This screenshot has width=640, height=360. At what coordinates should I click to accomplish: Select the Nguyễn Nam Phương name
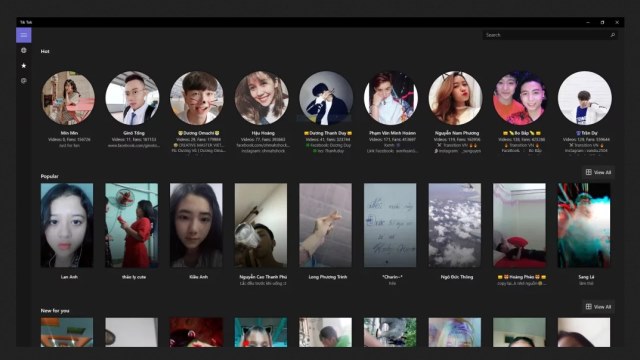457,133
